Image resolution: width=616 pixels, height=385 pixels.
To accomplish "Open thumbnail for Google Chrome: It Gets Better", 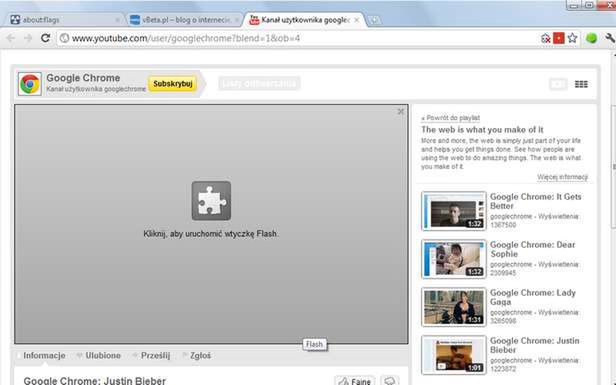I will click(x=454, y=211).
